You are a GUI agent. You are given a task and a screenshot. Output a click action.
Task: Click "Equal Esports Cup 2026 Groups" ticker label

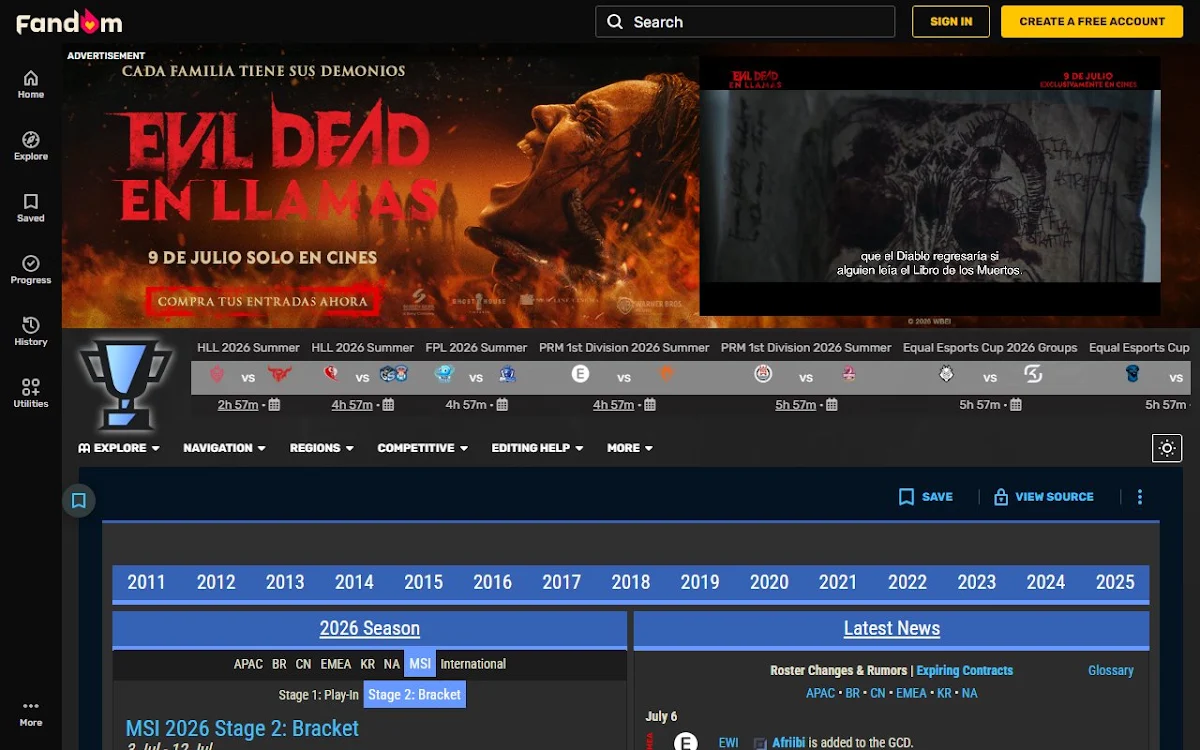tap(990, 348)
